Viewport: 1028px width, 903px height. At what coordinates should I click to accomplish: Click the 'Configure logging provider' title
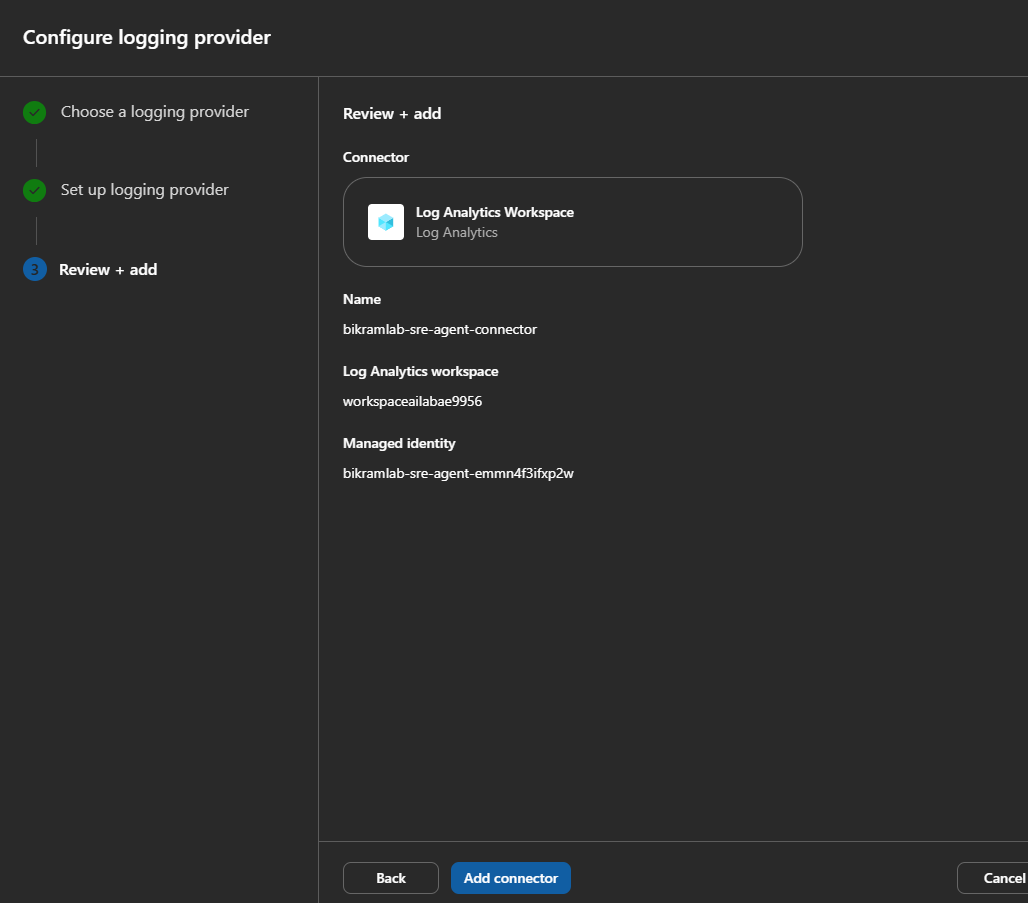147,37
